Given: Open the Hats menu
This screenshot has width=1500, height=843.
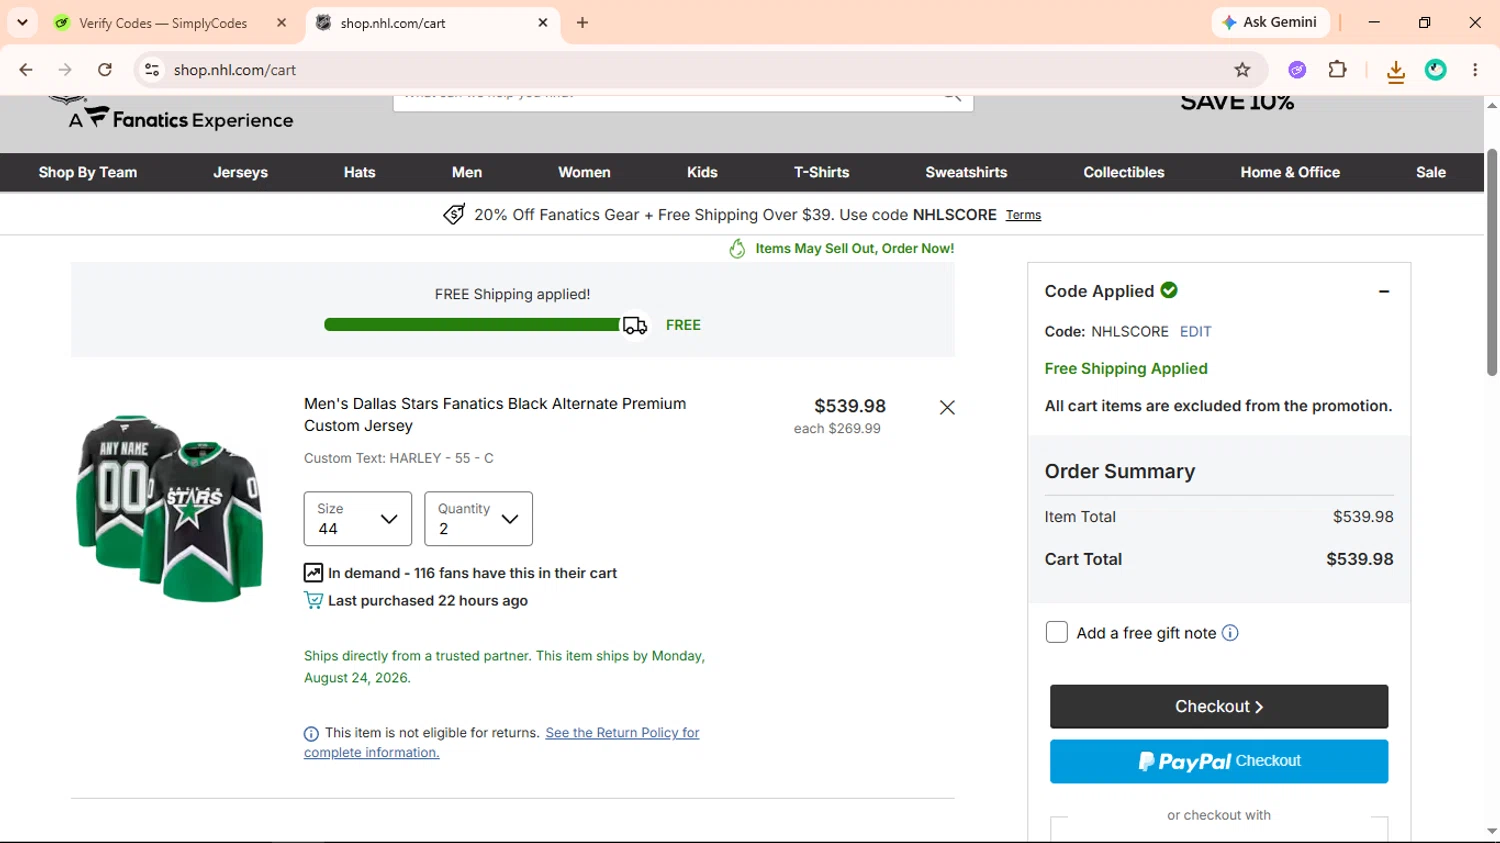Looking at the screenshot, I should [x=360, y=172].
